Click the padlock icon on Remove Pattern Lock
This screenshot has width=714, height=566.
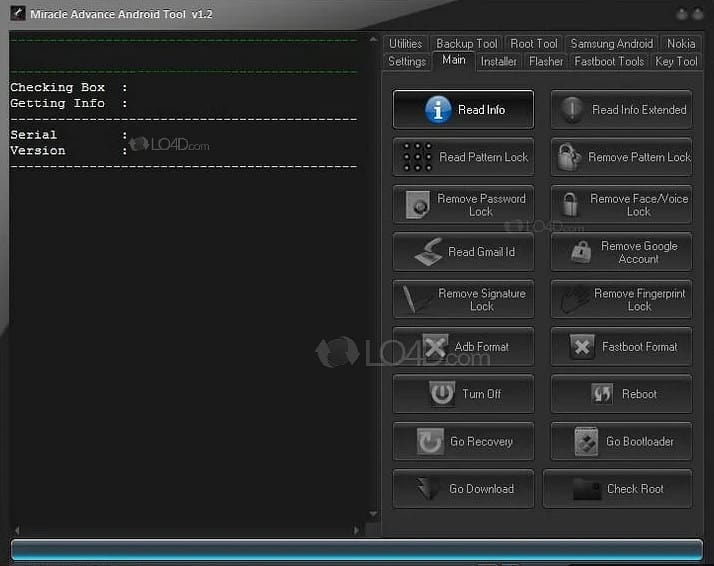pos(569,157)
